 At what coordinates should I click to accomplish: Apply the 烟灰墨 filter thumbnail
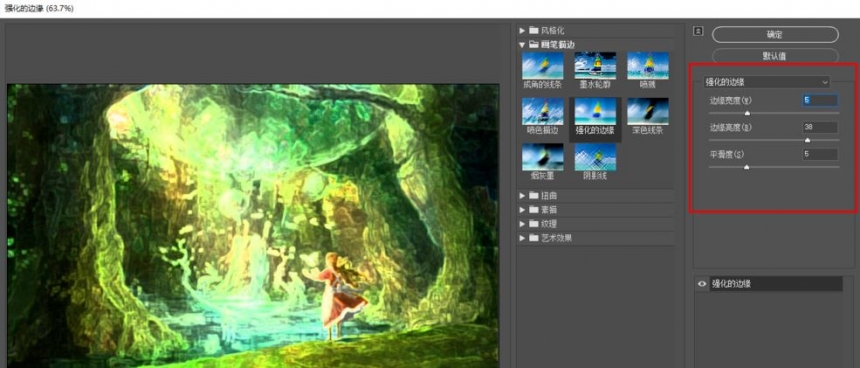[x=543, y=157]
